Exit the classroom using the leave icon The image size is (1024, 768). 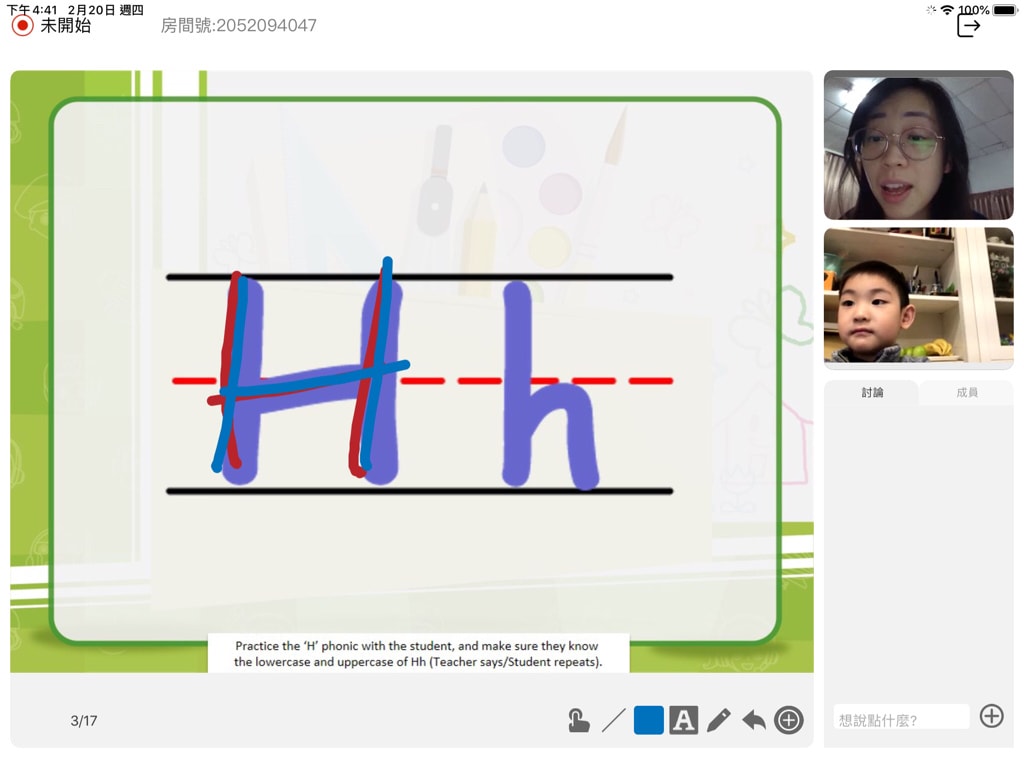click(x=968, y=25)
